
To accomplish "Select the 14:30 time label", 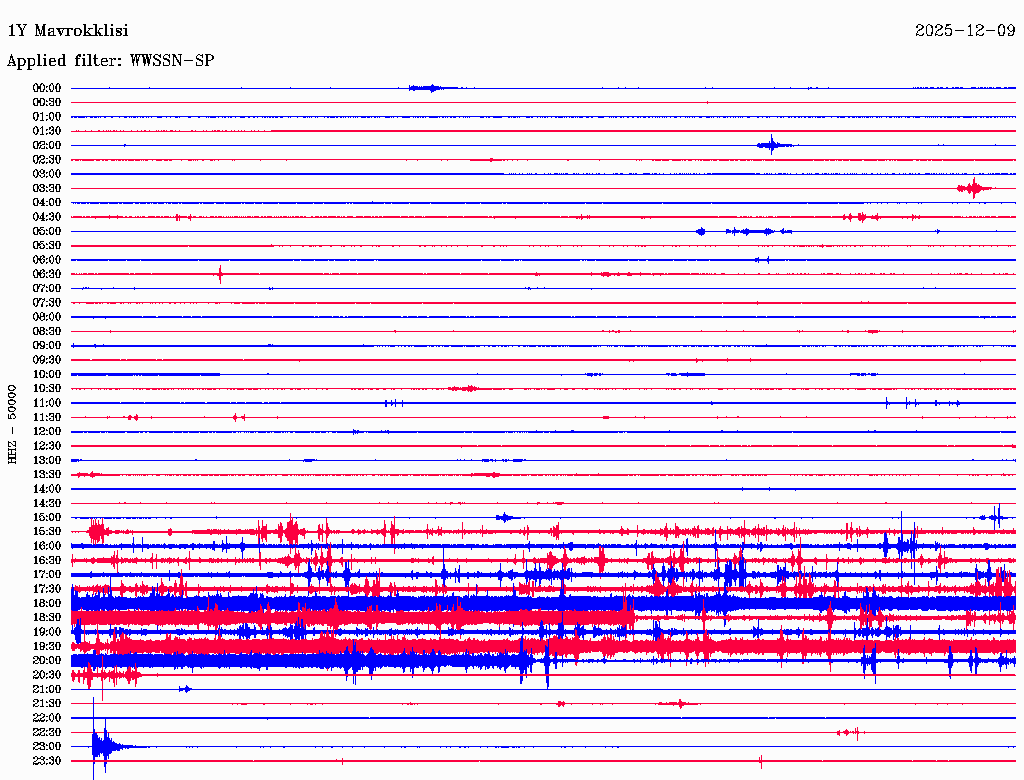I will [x=47, y=504].
